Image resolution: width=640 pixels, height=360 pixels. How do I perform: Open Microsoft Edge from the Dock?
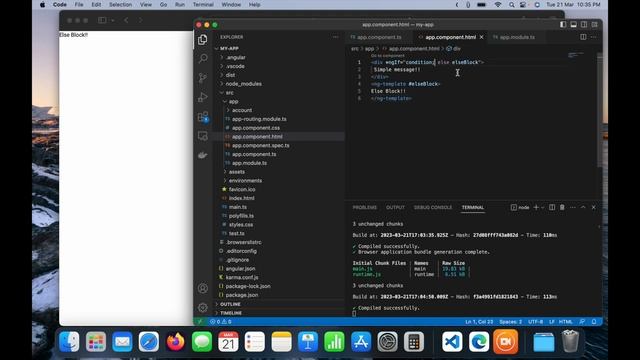pyautogui.click(x=479, y=342)
